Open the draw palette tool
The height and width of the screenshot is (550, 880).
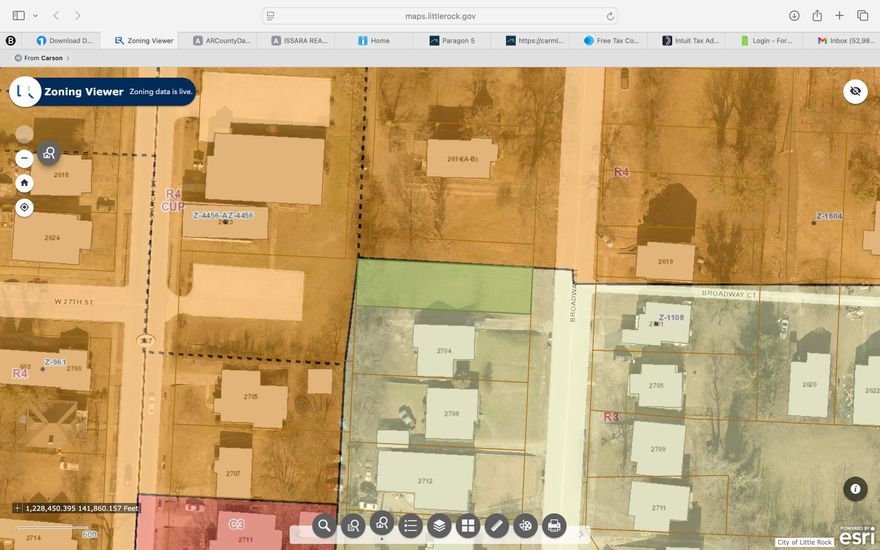pyautogui.click(x=525, y=525)
